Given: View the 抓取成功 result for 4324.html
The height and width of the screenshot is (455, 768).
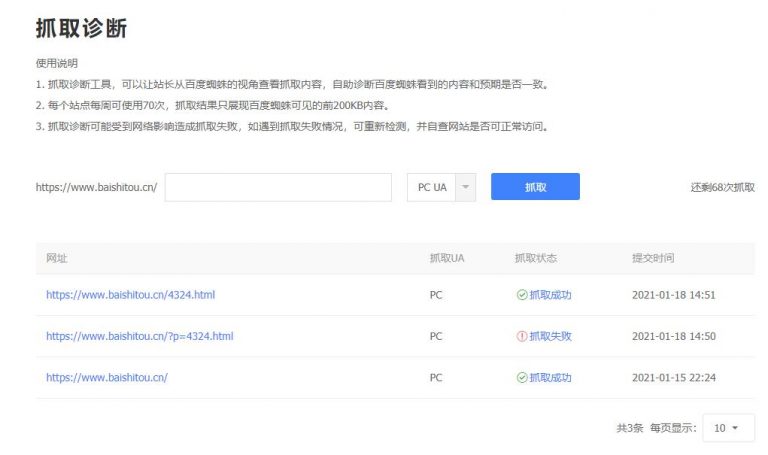Looking at the screenshot, I should click(x=550, y=295).
